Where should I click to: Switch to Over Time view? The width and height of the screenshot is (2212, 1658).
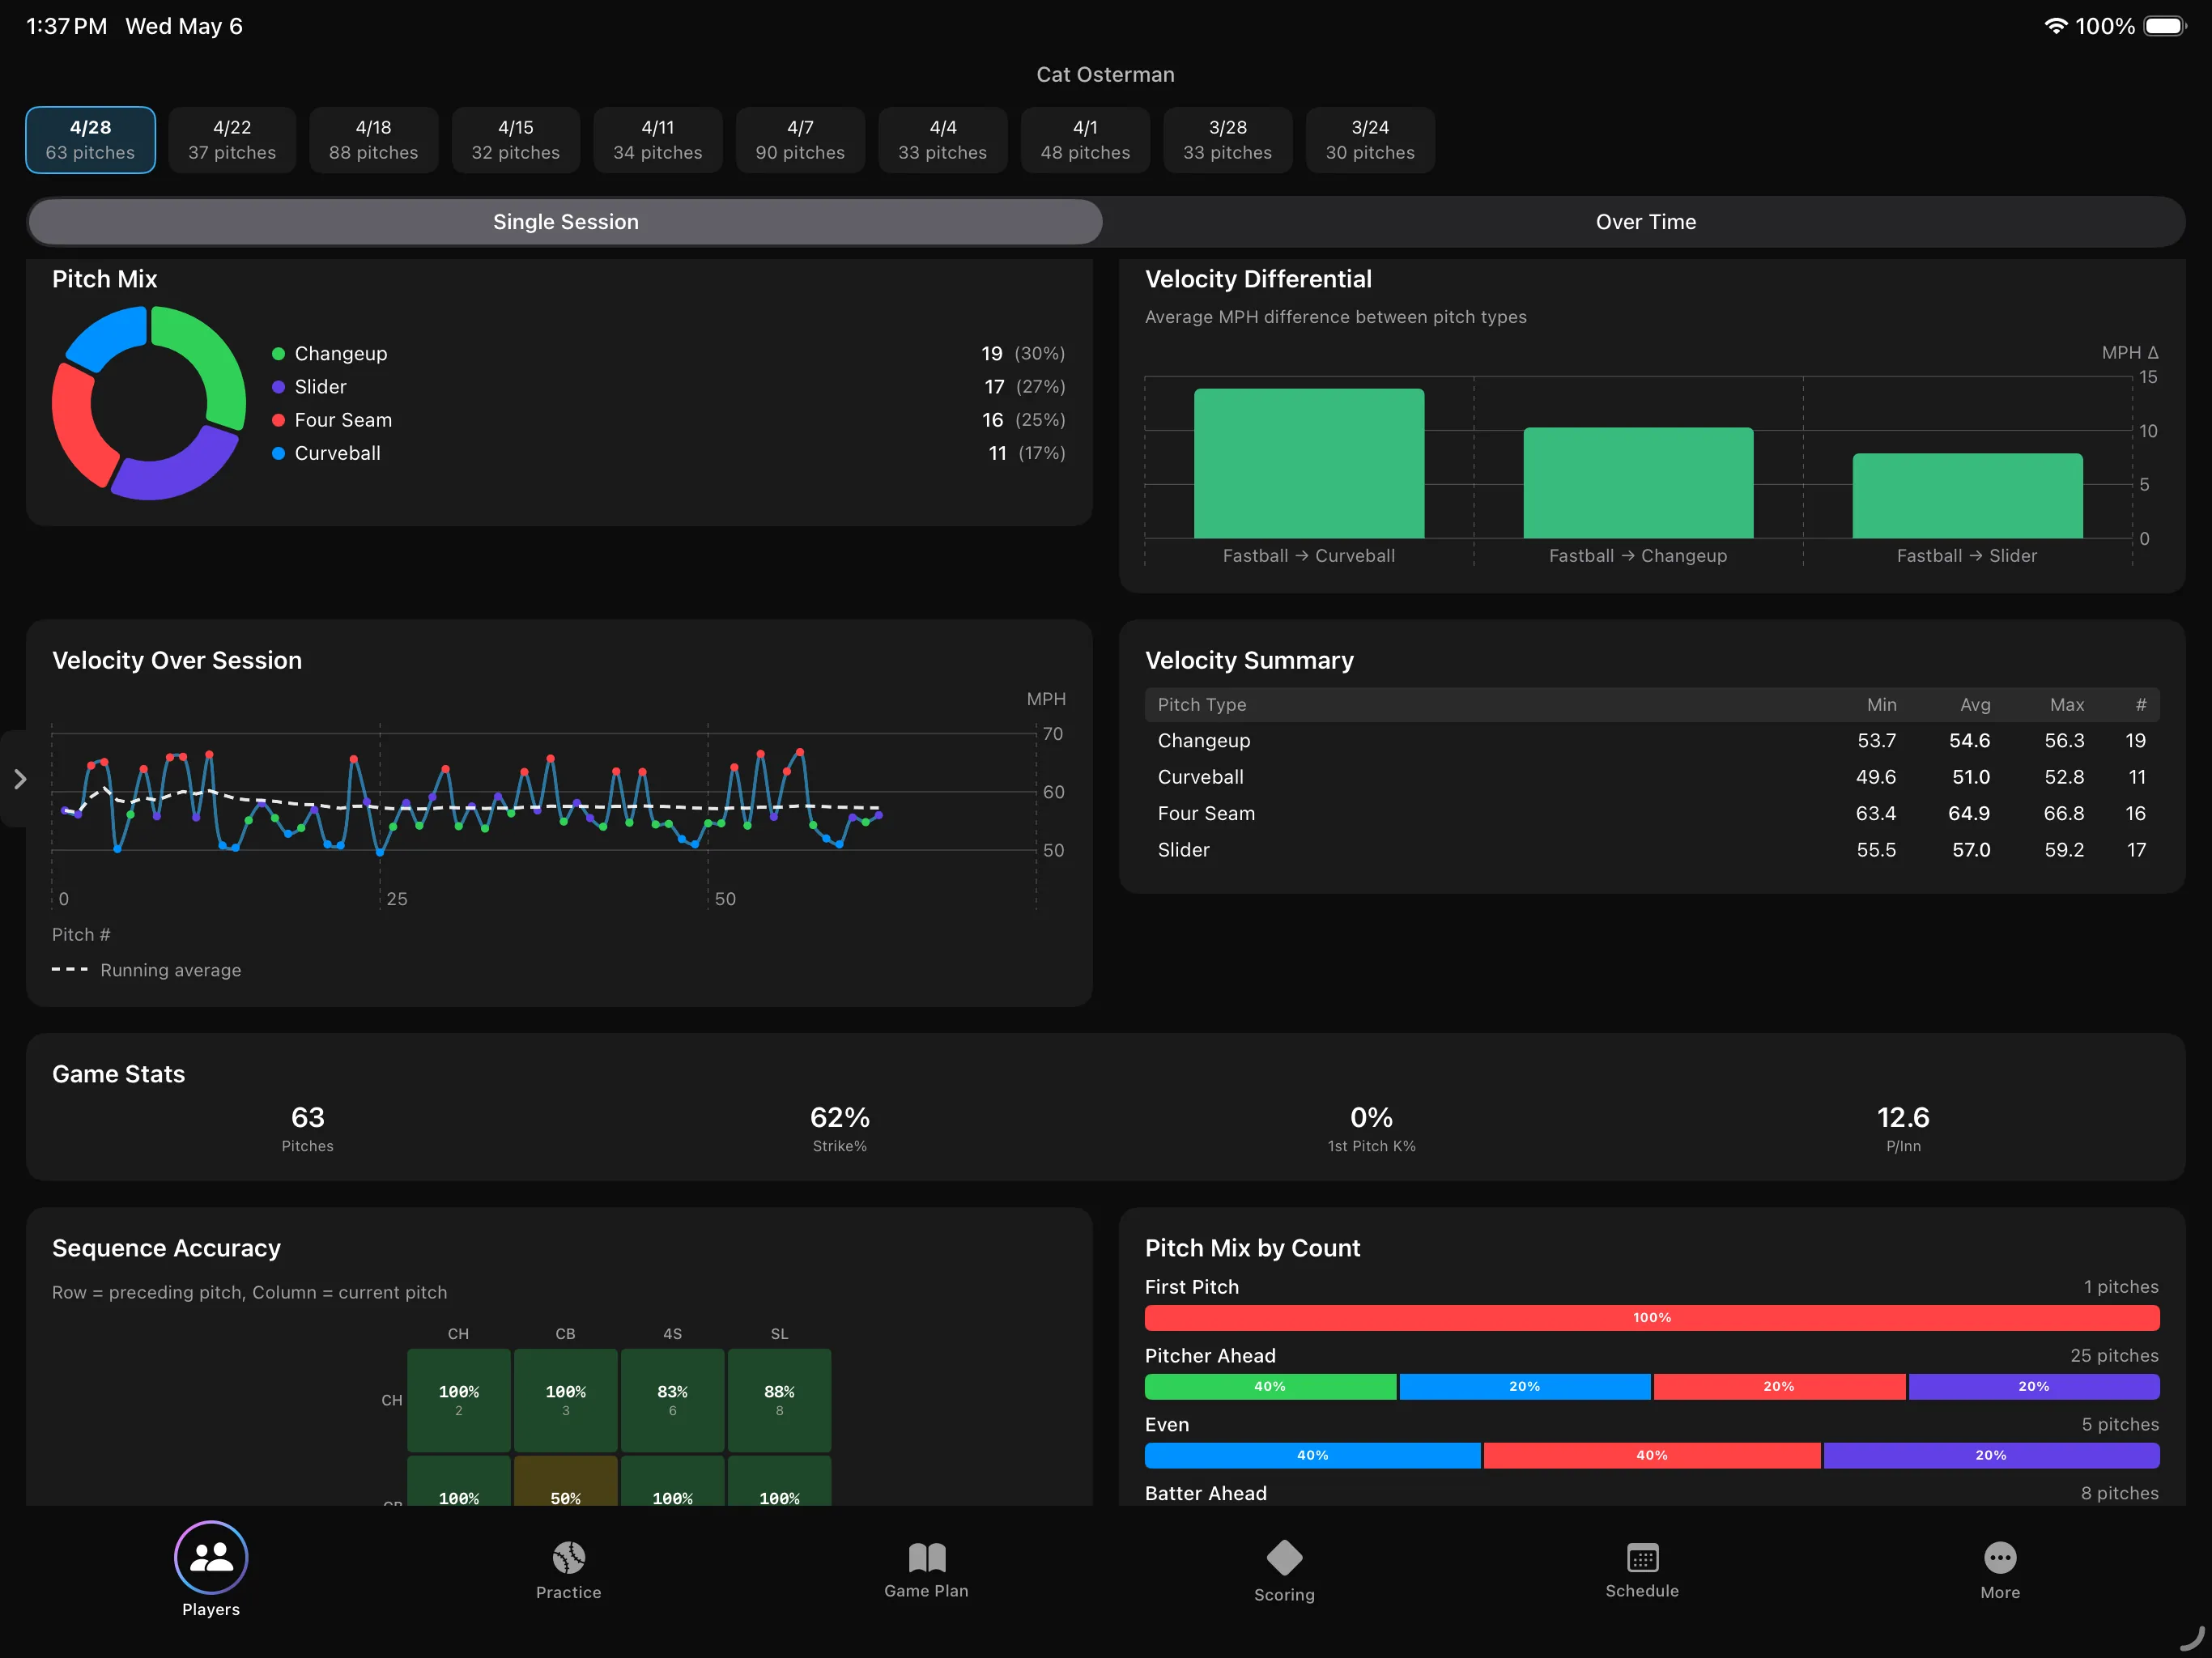(1645, 222)
